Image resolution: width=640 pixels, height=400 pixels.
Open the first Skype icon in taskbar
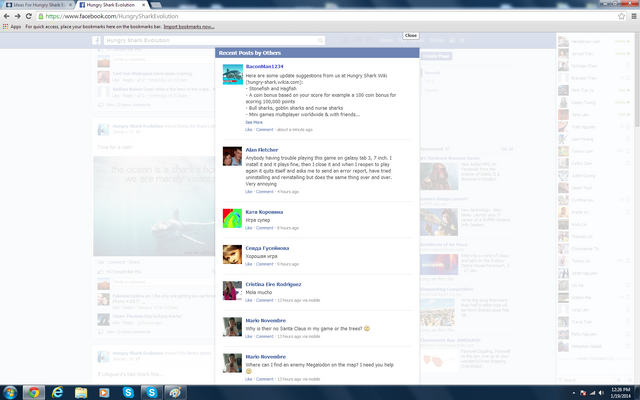(x=128, y=393)
